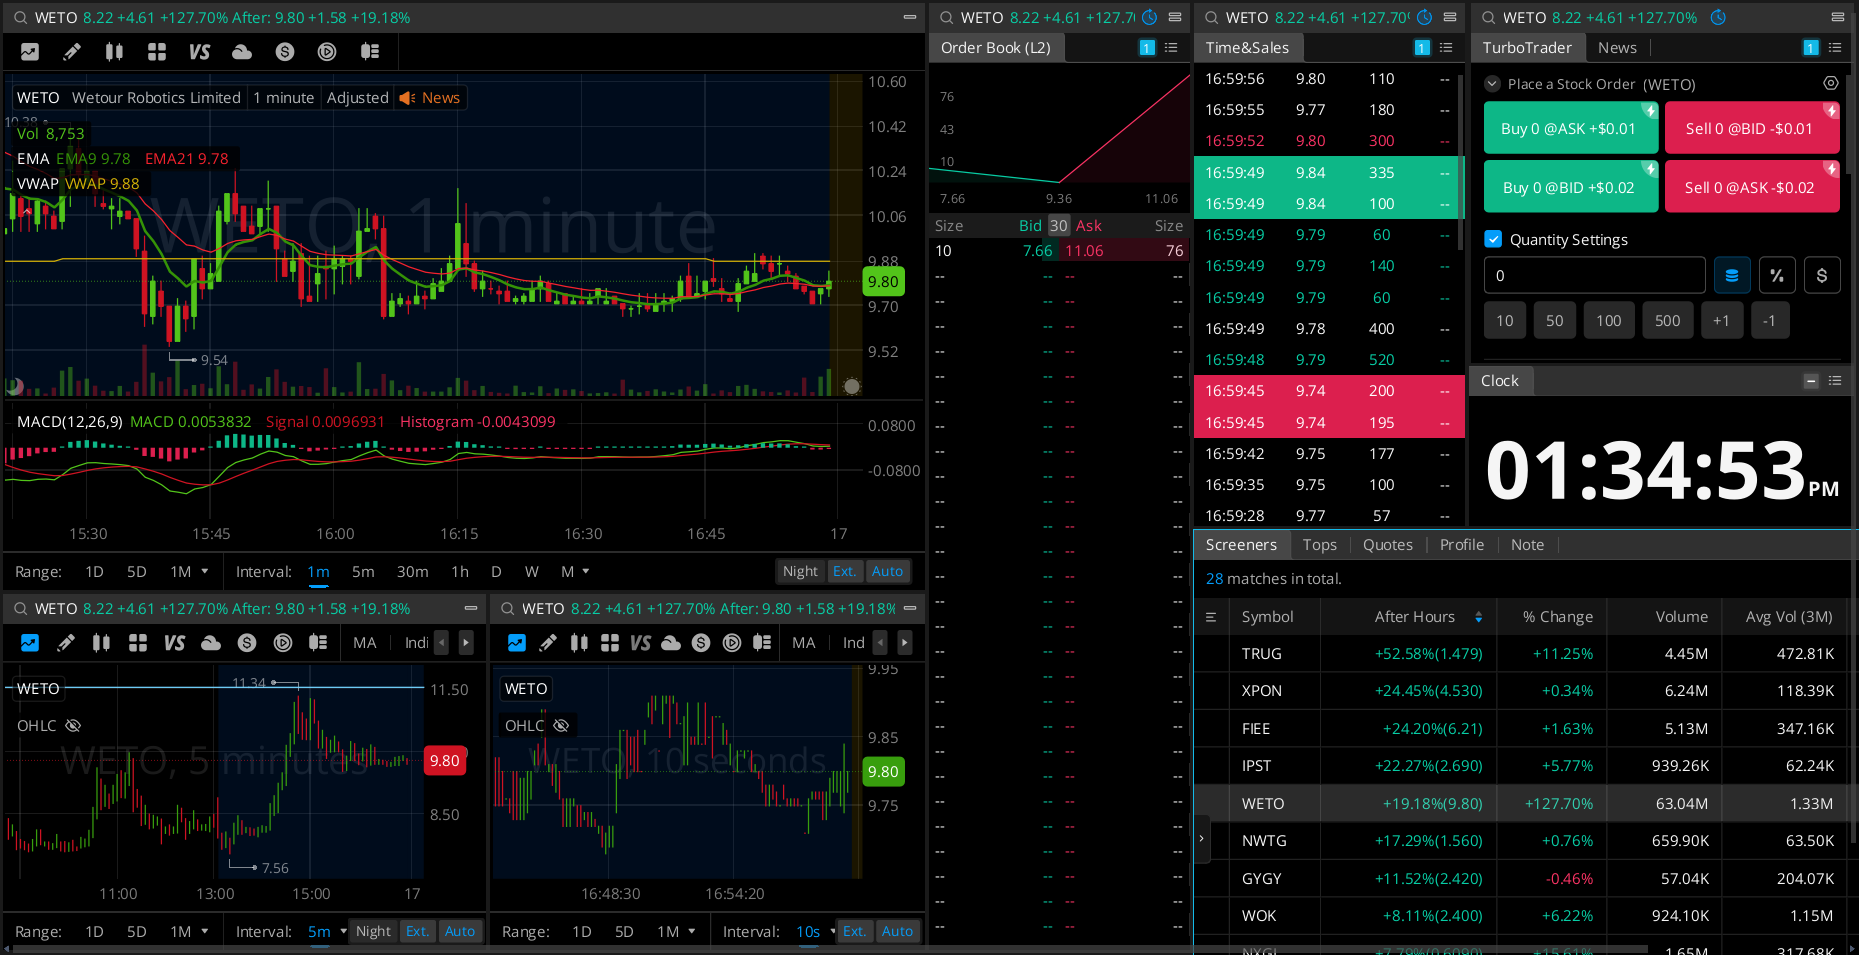1859x955 pixels.
Task: Open the list menu icon in Clock panel
Action: pos(1835,381)
